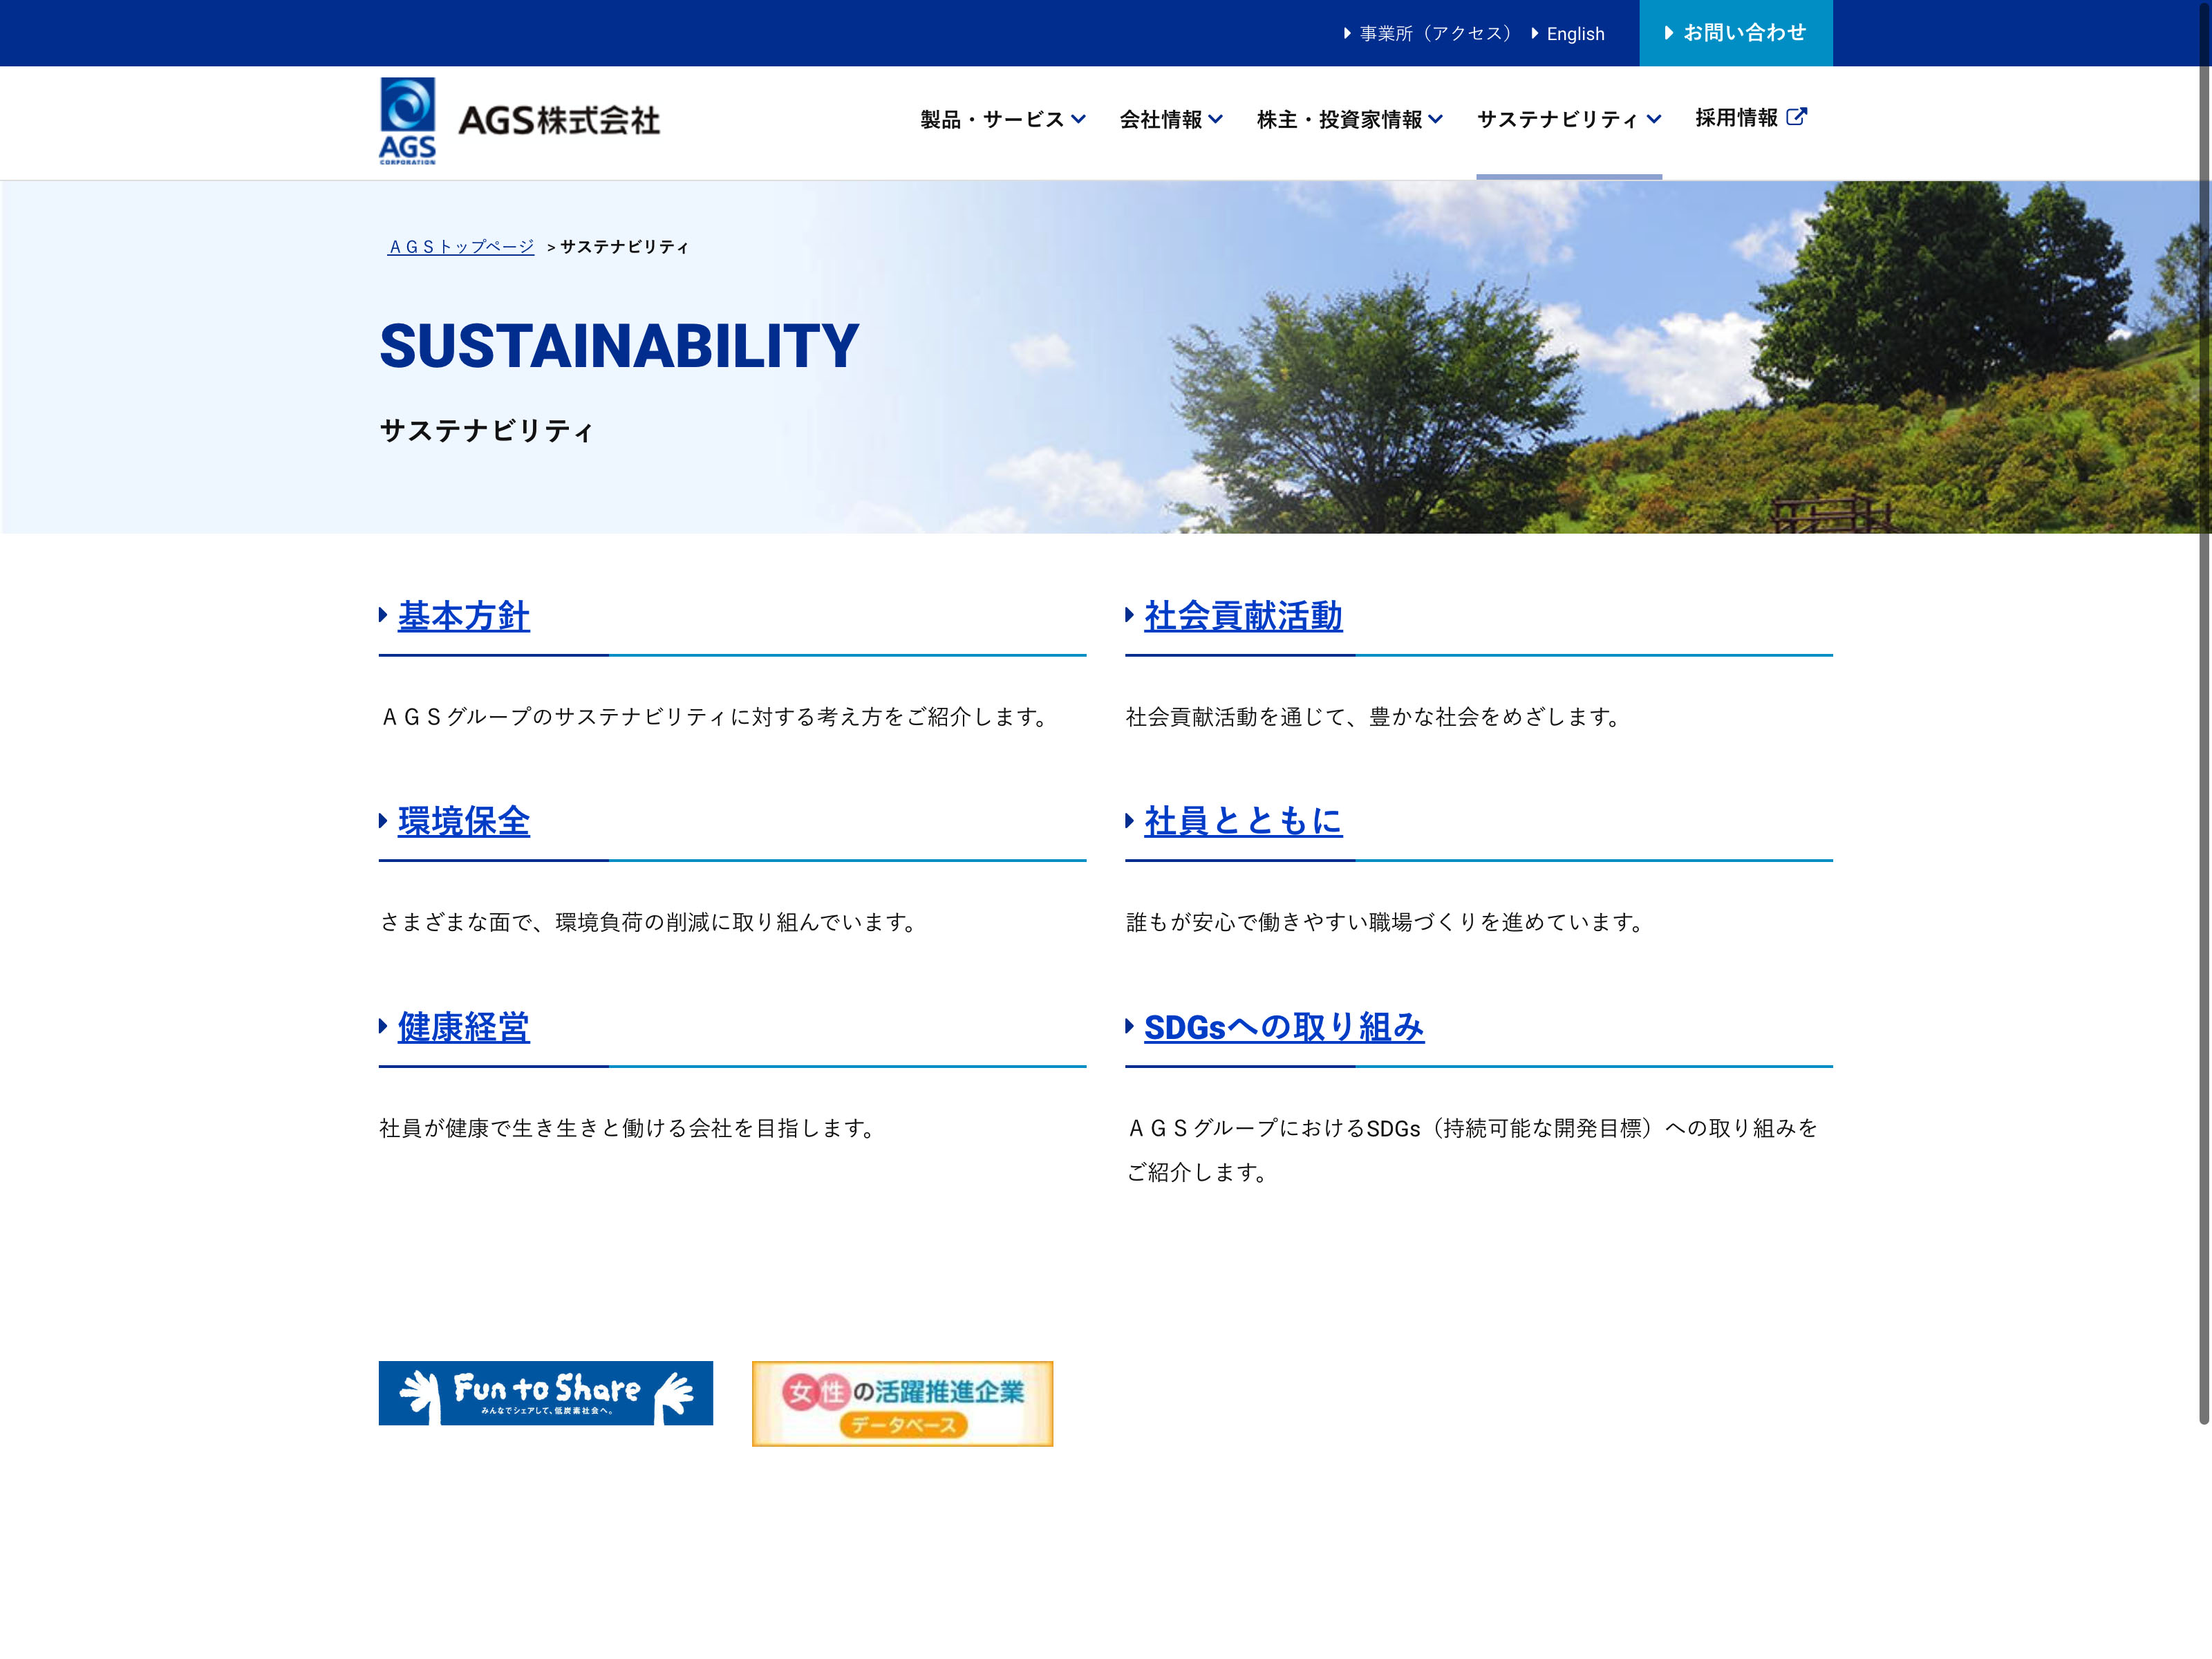Click the arrow icon before 事業所（アクセス）

[1347, 34]
